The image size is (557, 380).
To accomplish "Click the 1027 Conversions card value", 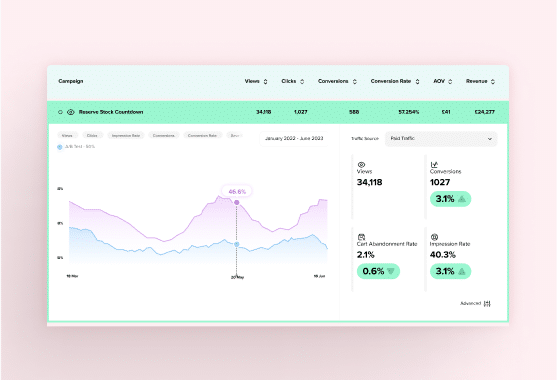I will point(440,182).
